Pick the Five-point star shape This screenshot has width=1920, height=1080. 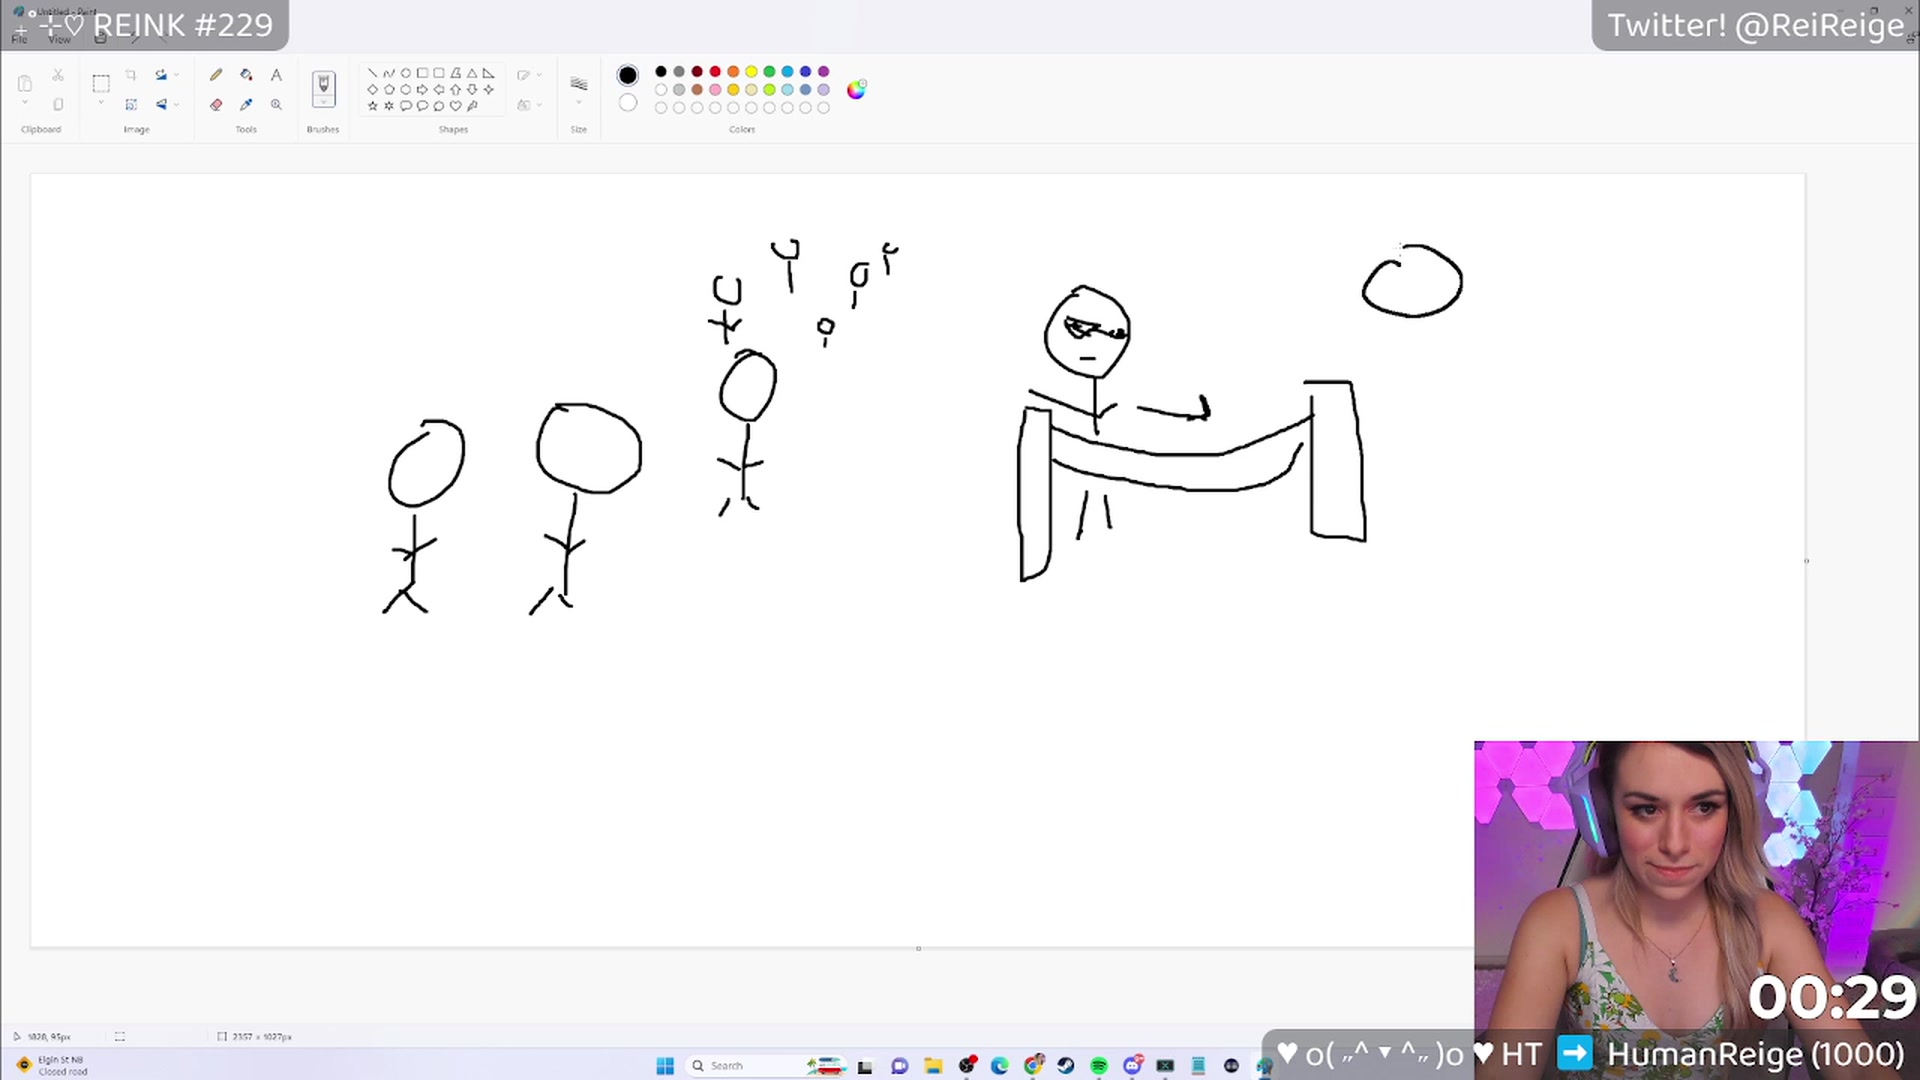[x=372, y=105]
